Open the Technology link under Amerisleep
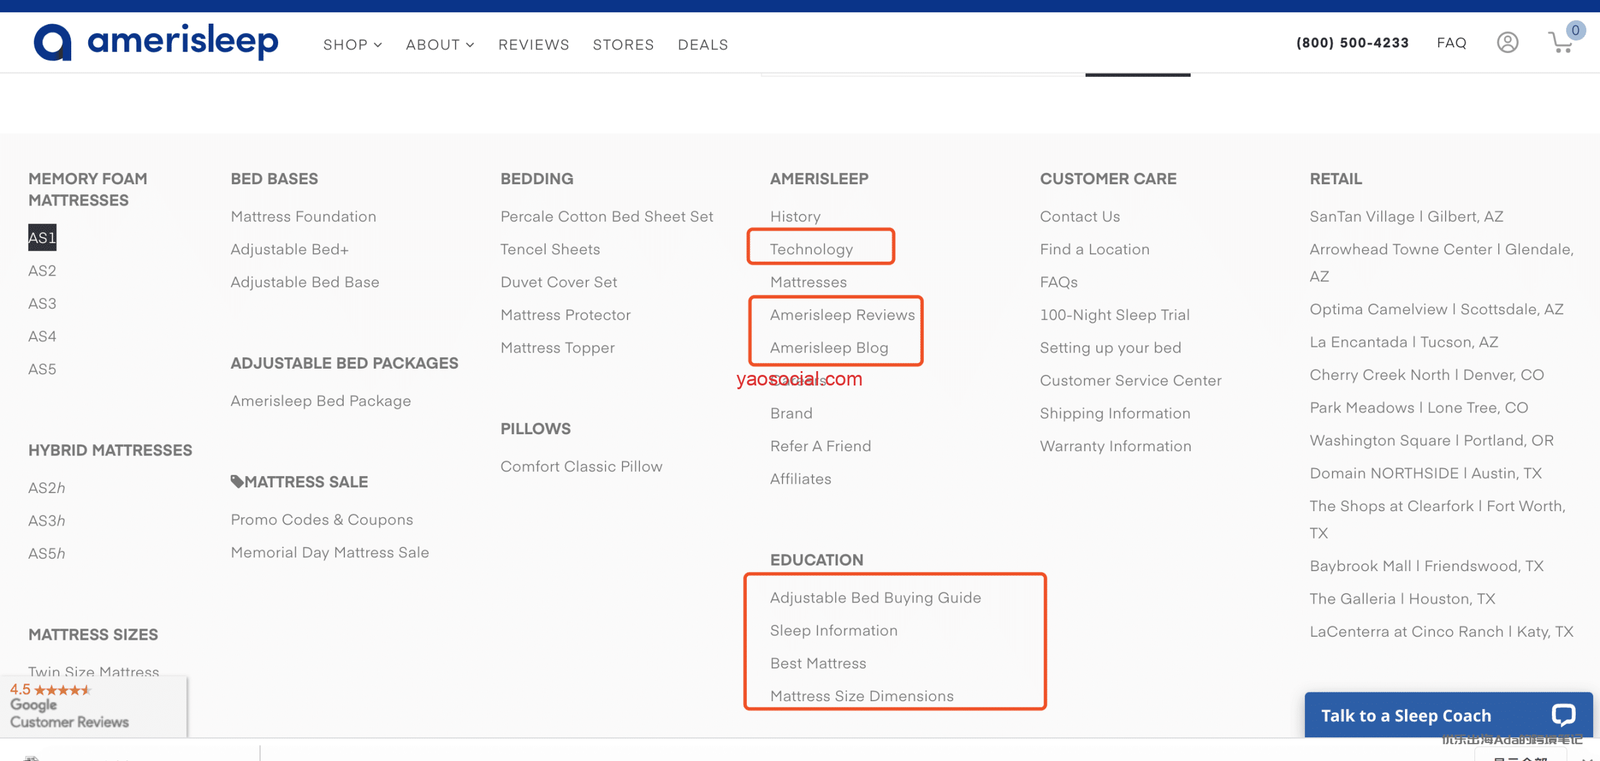The image size is (1600, 761). tap(811, 249)
